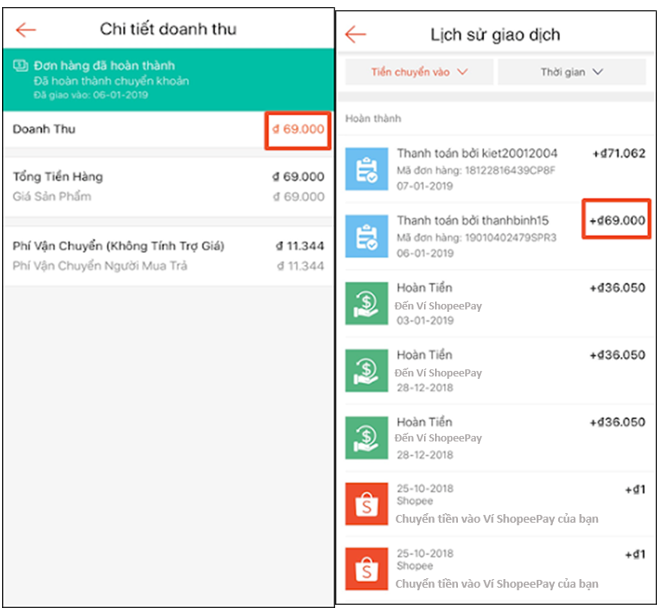Select the highlighted +đ69.000 transaction amount
This screenshot has width=664, height=611.
(x=617, y=220)
